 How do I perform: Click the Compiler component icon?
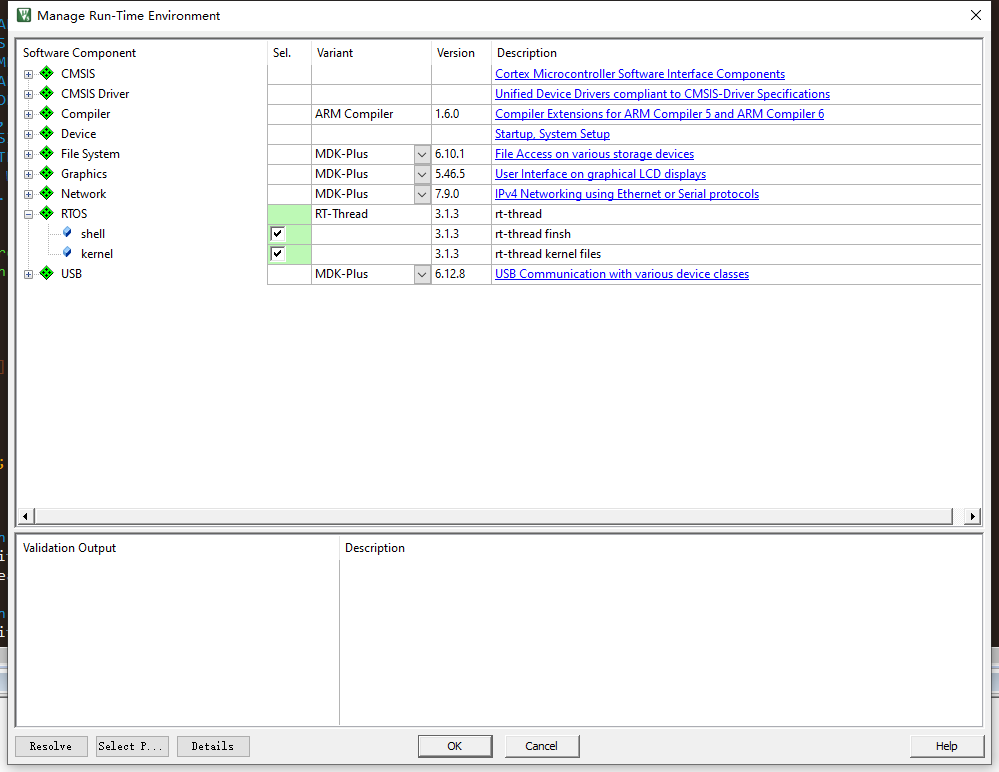[x=46, y=113]
